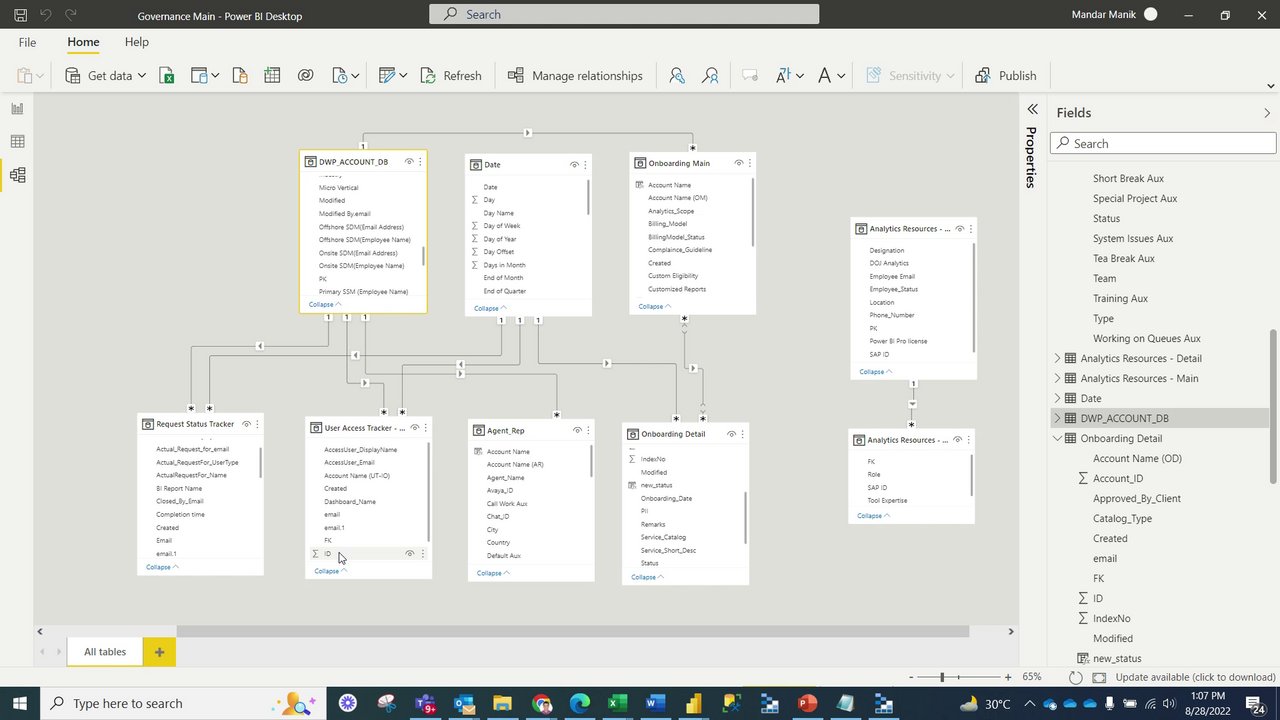The width and height of the screenshot is (1280, 720).
Task: Toggle visibility of DWP_ACCOUNT_DB table
Action: [409, 162]
